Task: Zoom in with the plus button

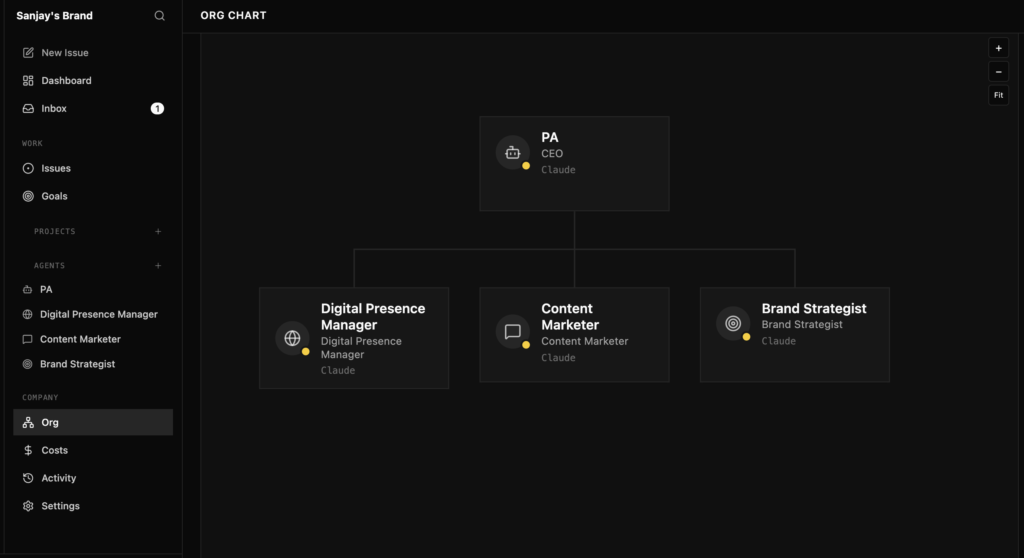Action: click(x=999, y=48)
